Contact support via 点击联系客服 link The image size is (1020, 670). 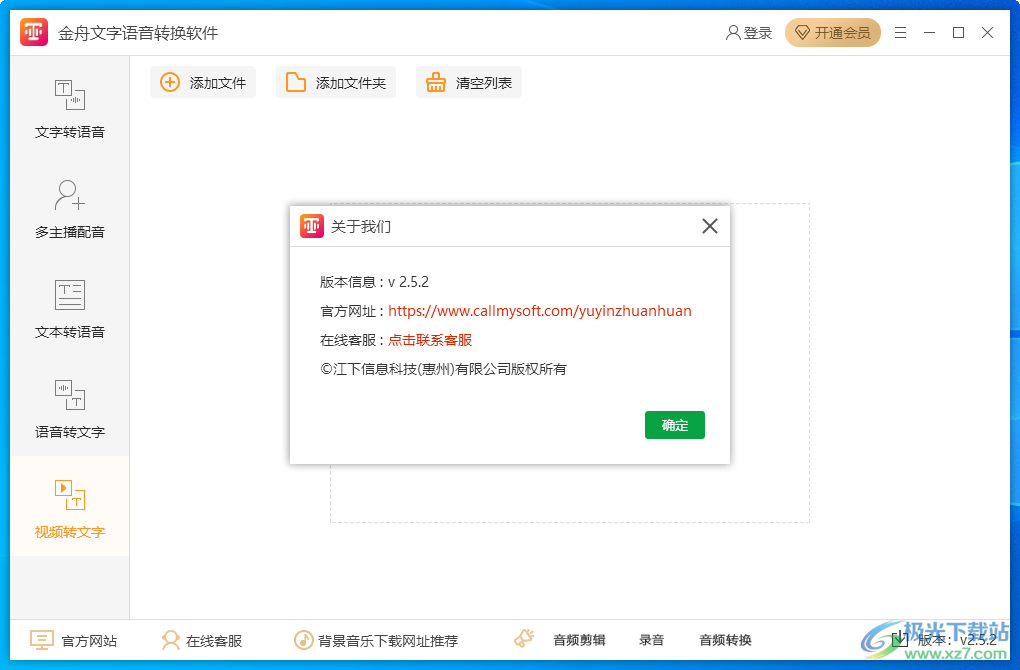point(430,339)
